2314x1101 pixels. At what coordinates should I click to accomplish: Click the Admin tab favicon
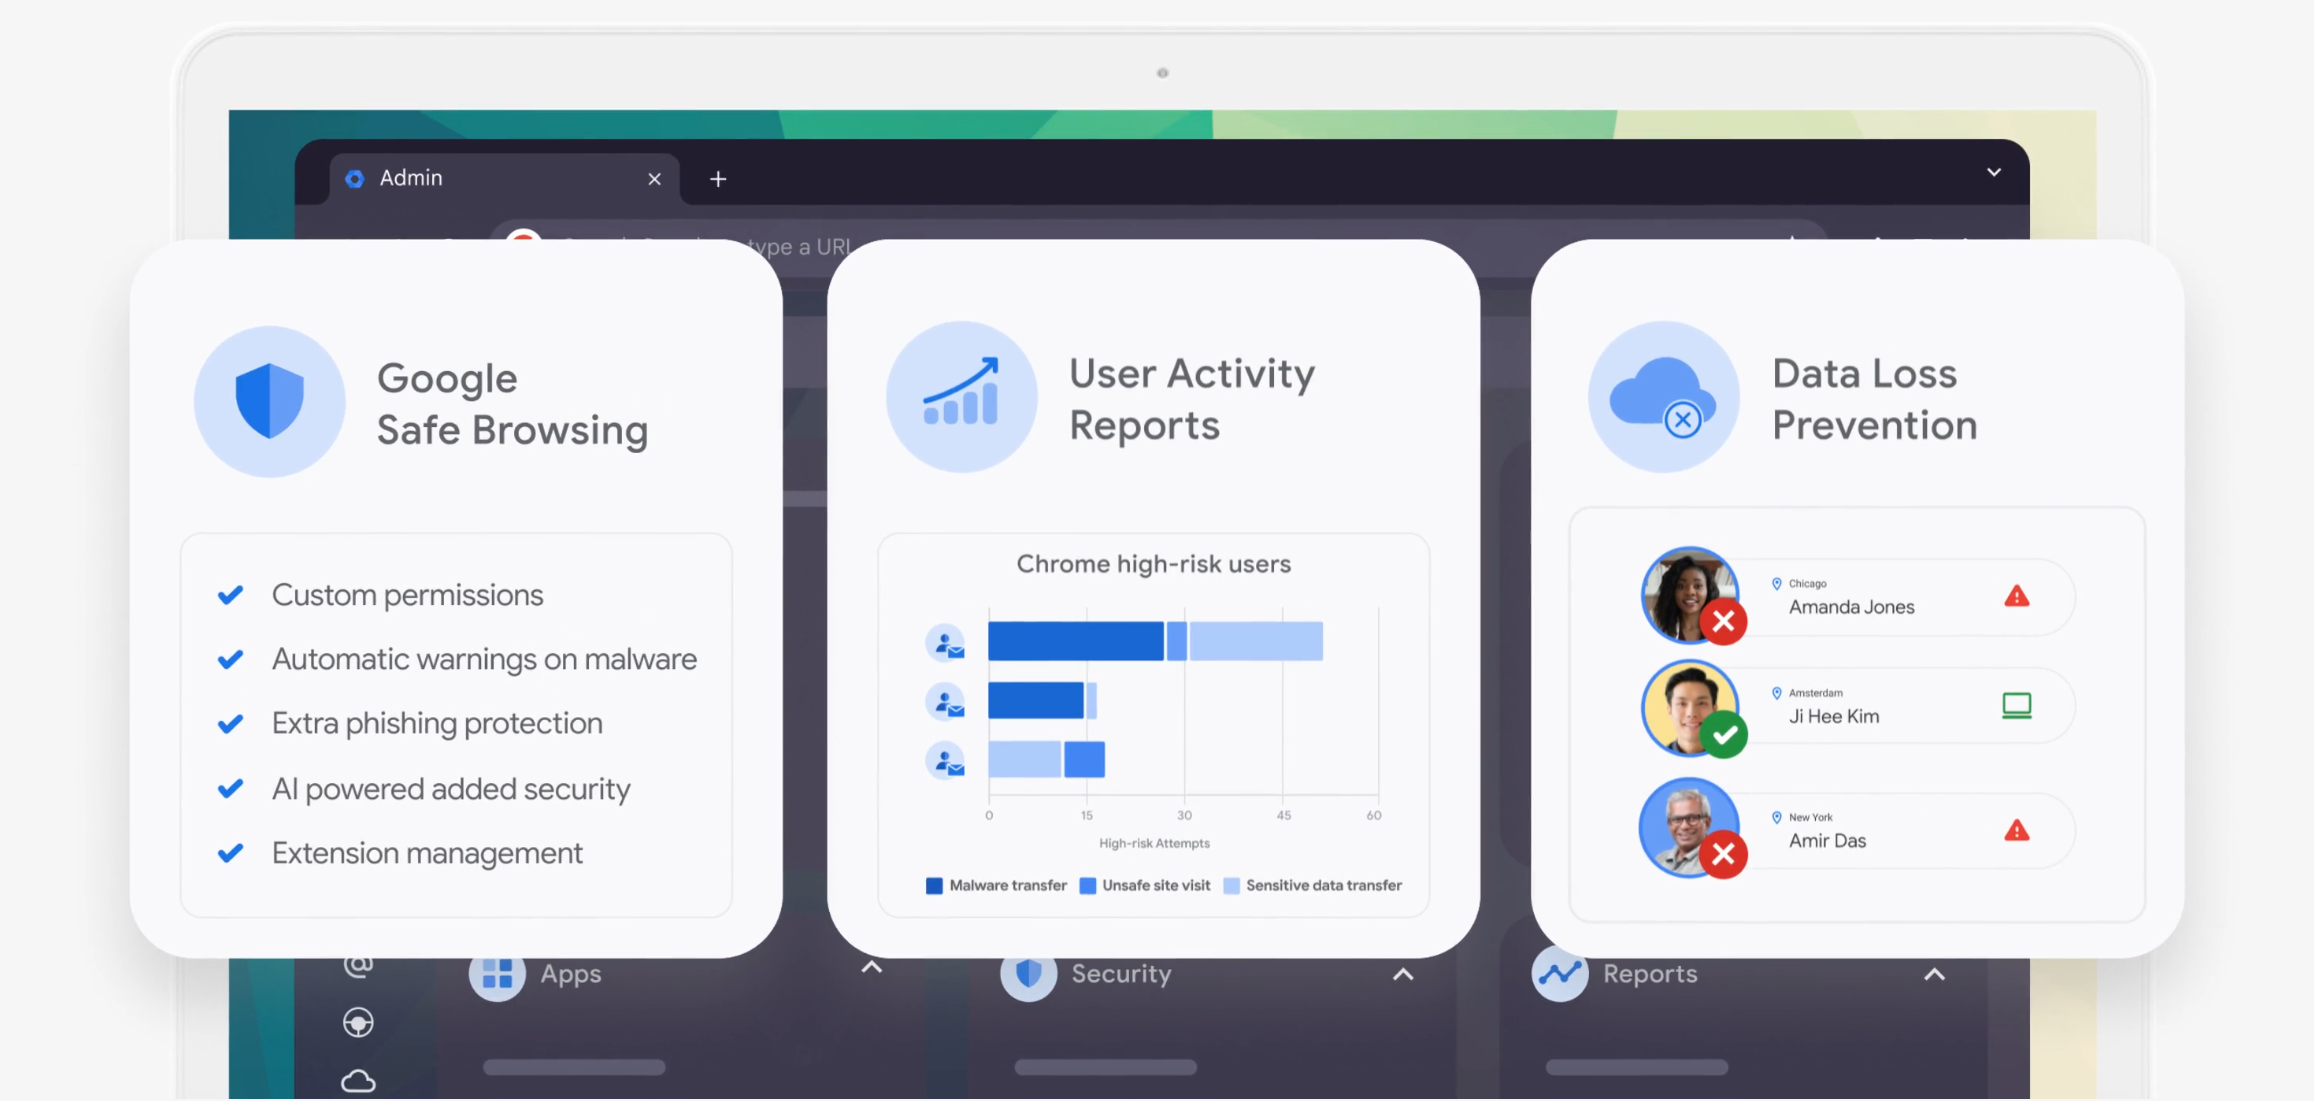coord(354,179)
